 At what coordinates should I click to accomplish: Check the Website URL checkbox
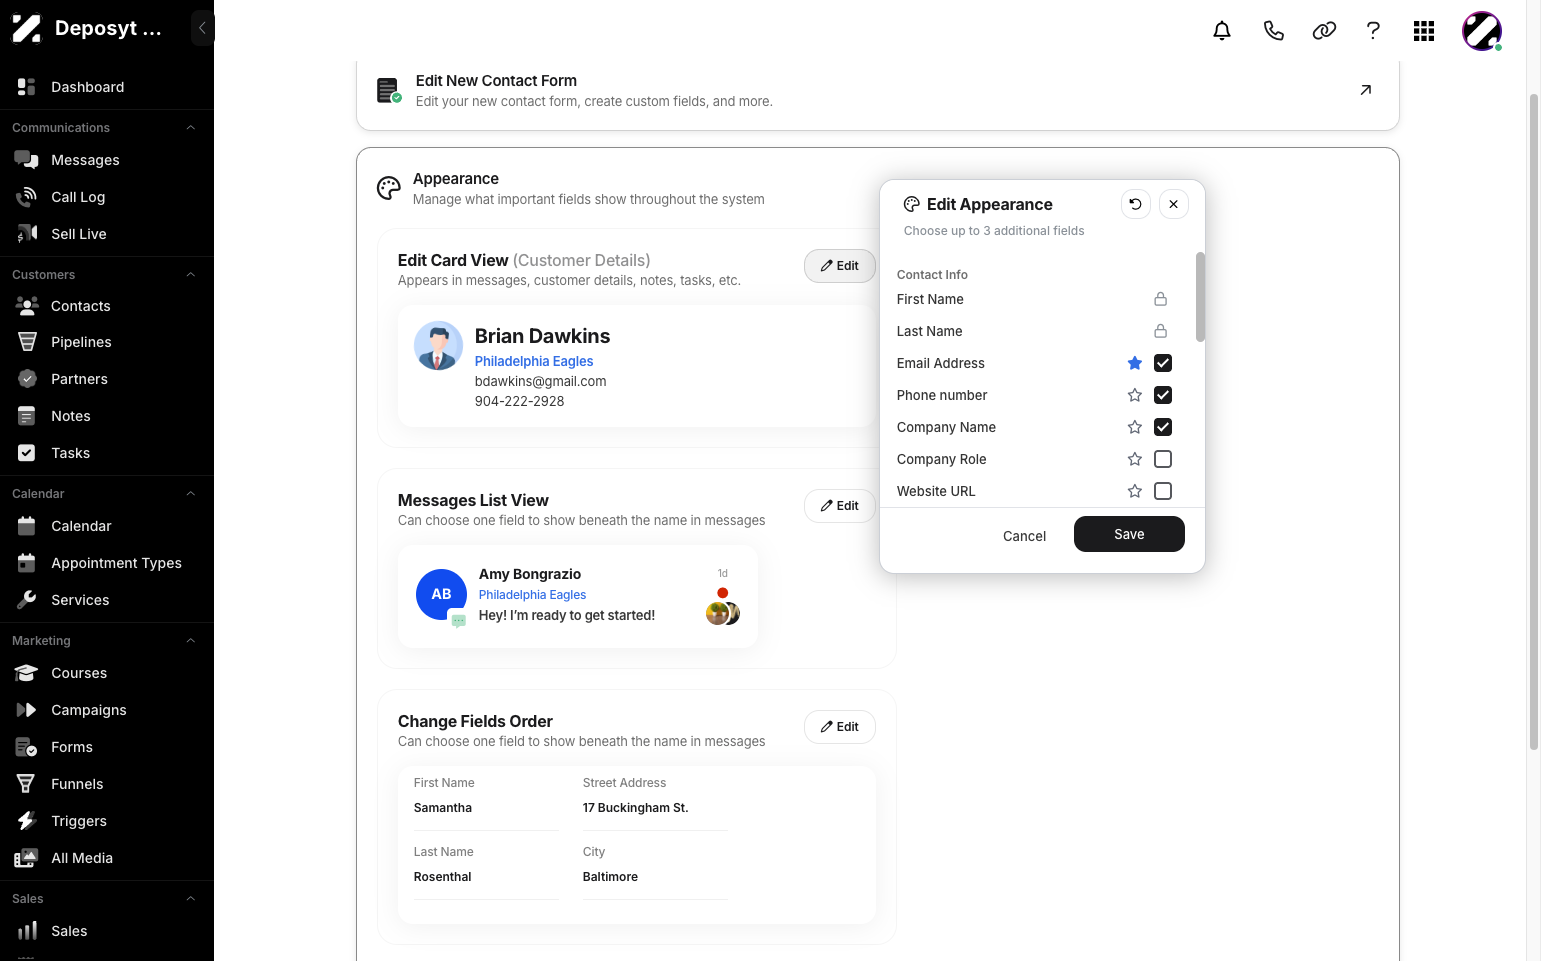coord(1163,491)
